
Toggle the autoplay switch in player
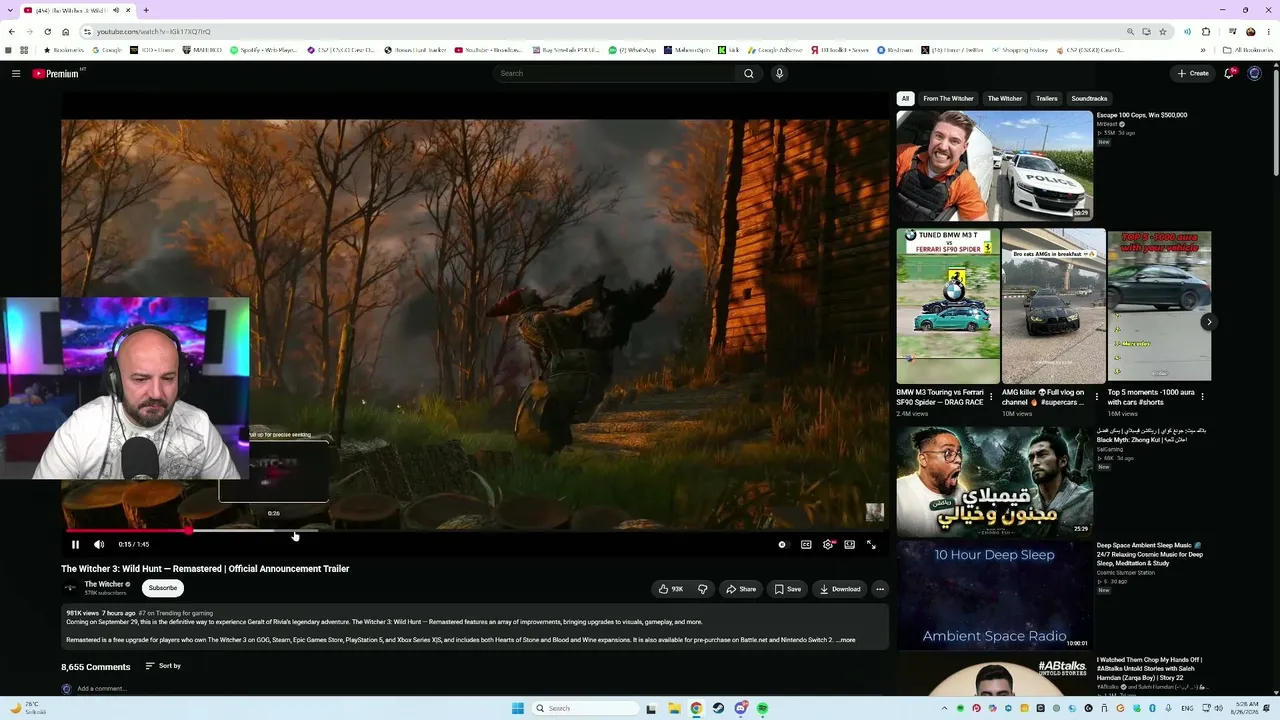[782, 544]
